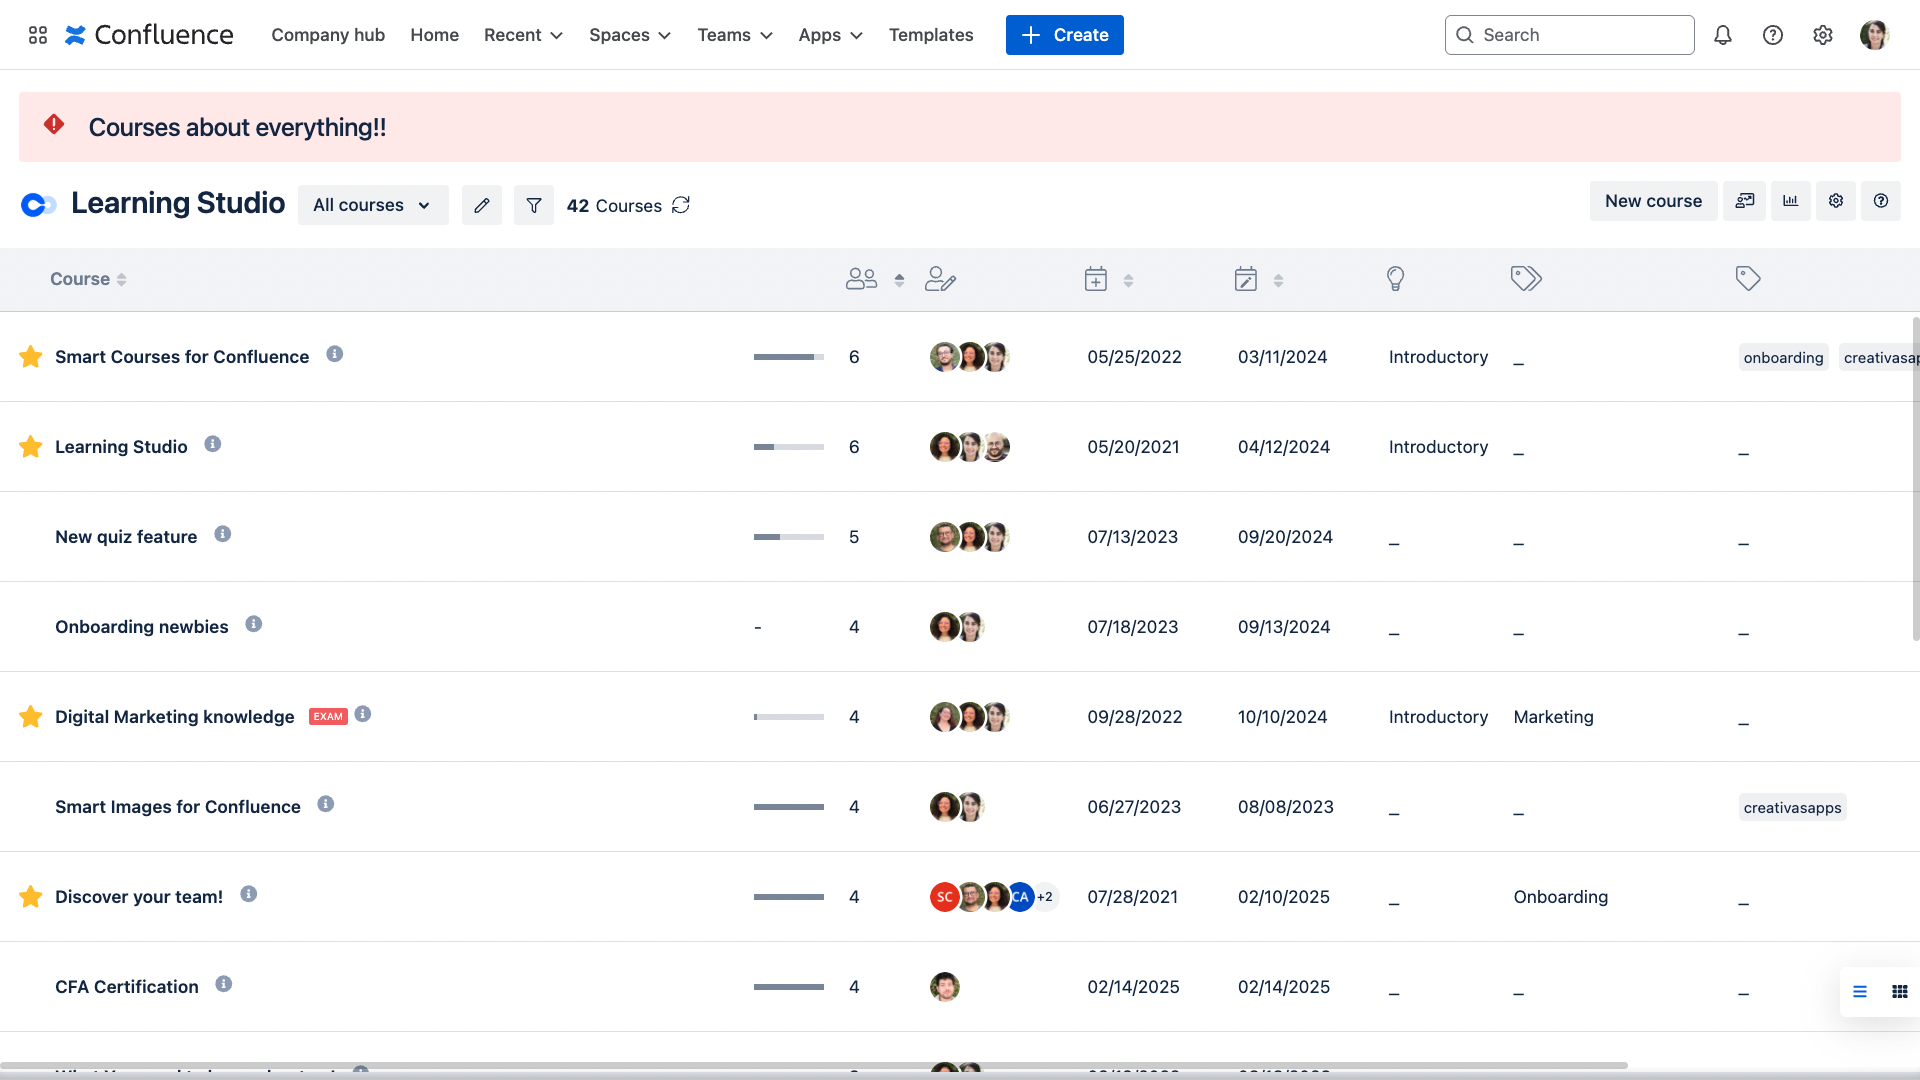Click the pencil edit icon beside All courses
Image resolution: width=1920 pixels, height=1080 pixels.
click(482, 205)
